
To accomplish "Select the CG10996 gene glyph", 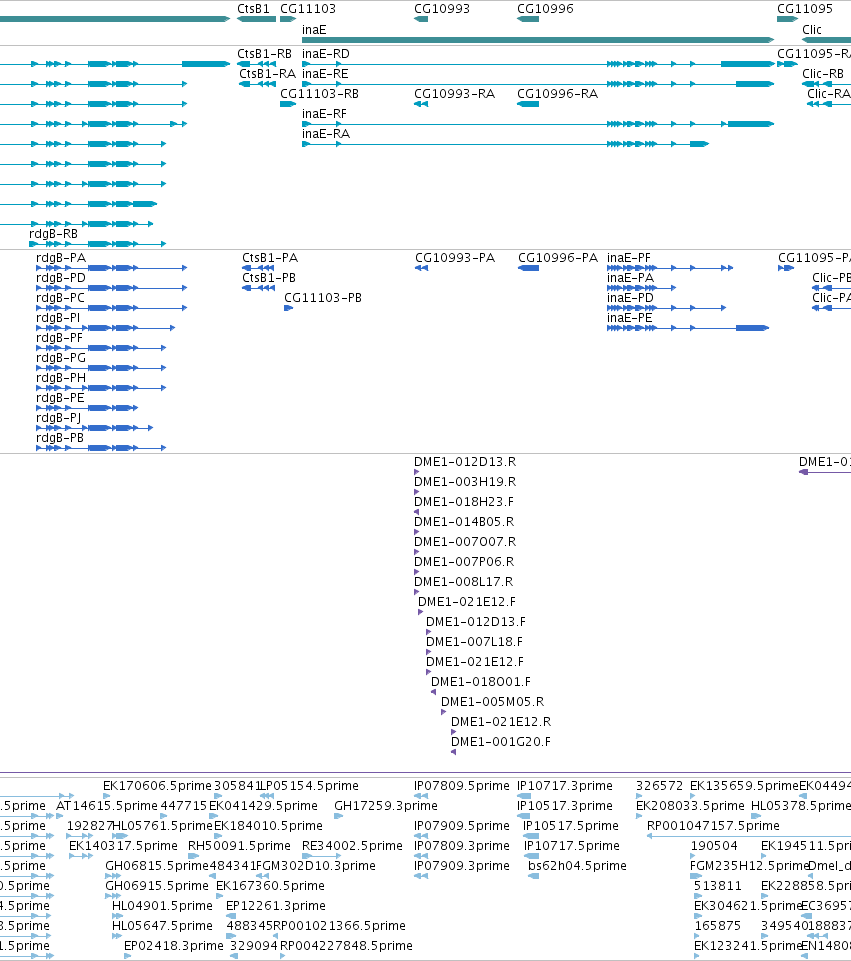I will [528, 19].
